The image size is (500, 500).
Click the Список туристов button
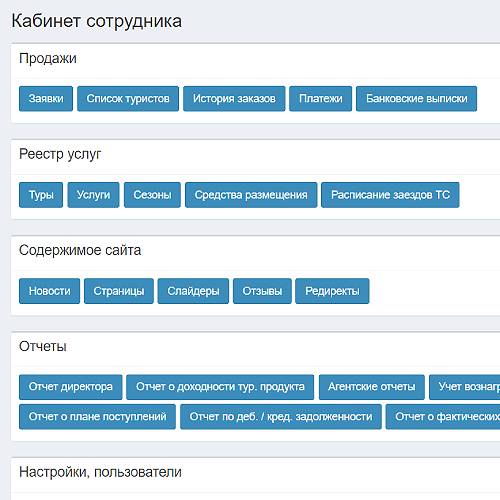point(128,99)
